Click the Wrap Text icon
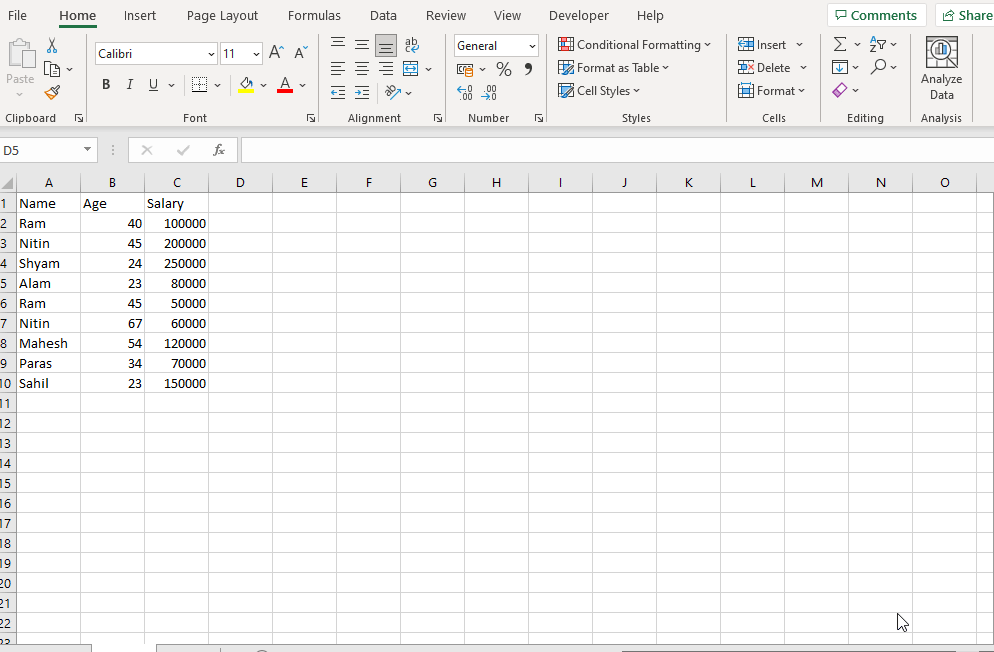 (x=411, y=44)
